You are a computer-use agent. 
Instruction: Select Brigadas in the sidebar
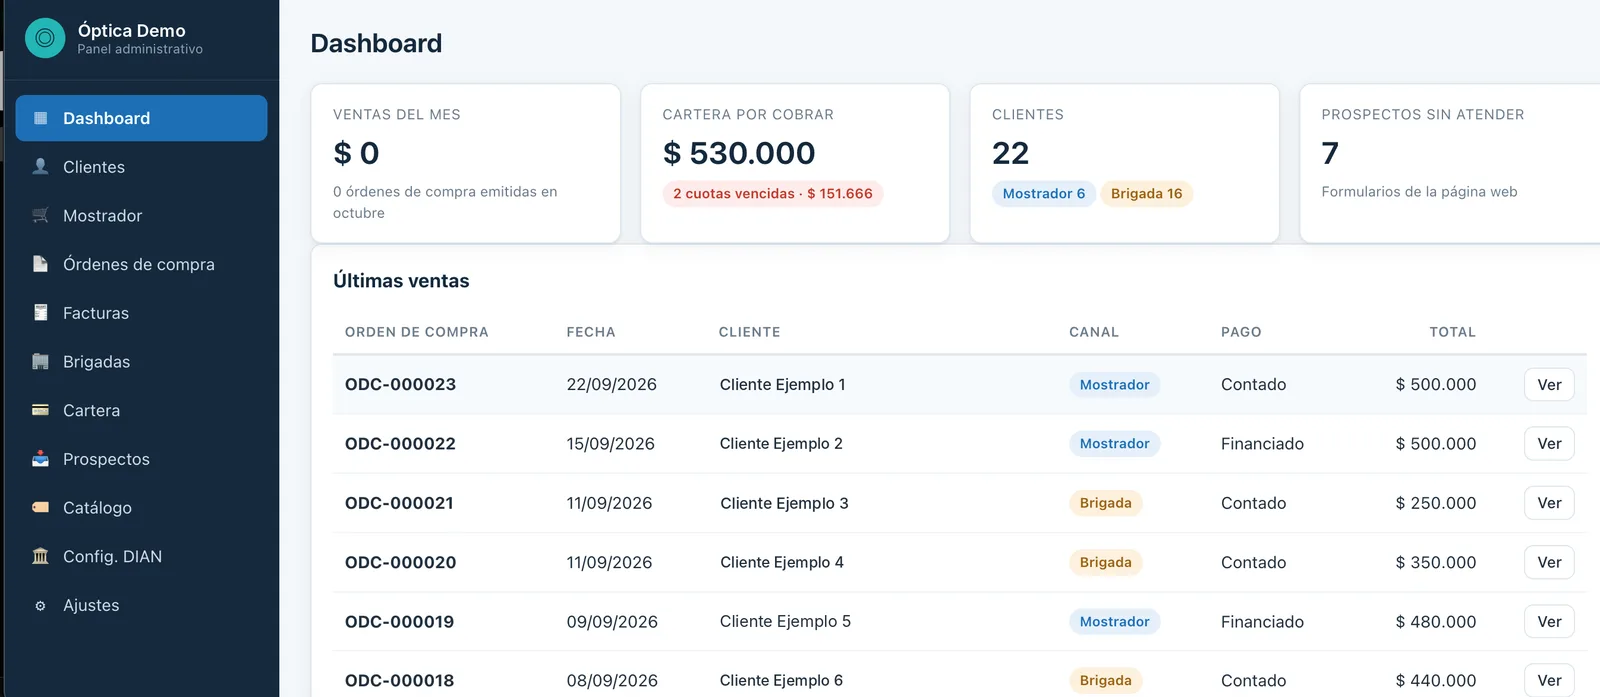(x=141, y=361)
